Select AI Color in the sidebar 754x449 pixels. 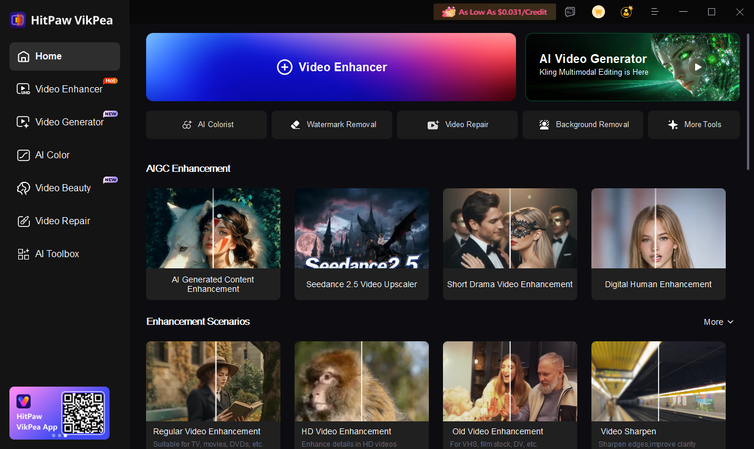point(64,155)
